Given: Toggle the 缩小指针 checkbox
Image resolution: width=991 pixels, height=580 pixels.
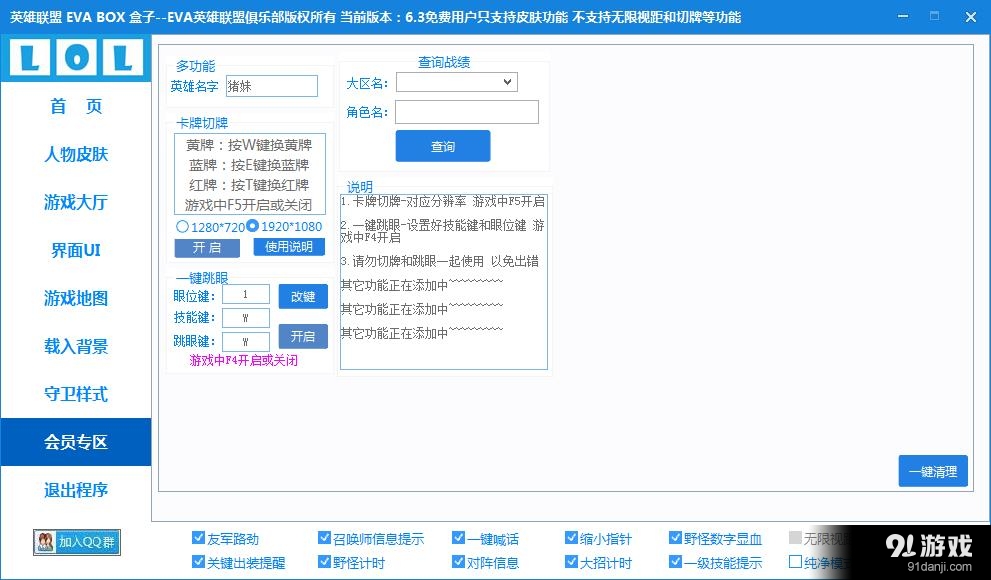Looking at the screenshot, I should [571, 538].
